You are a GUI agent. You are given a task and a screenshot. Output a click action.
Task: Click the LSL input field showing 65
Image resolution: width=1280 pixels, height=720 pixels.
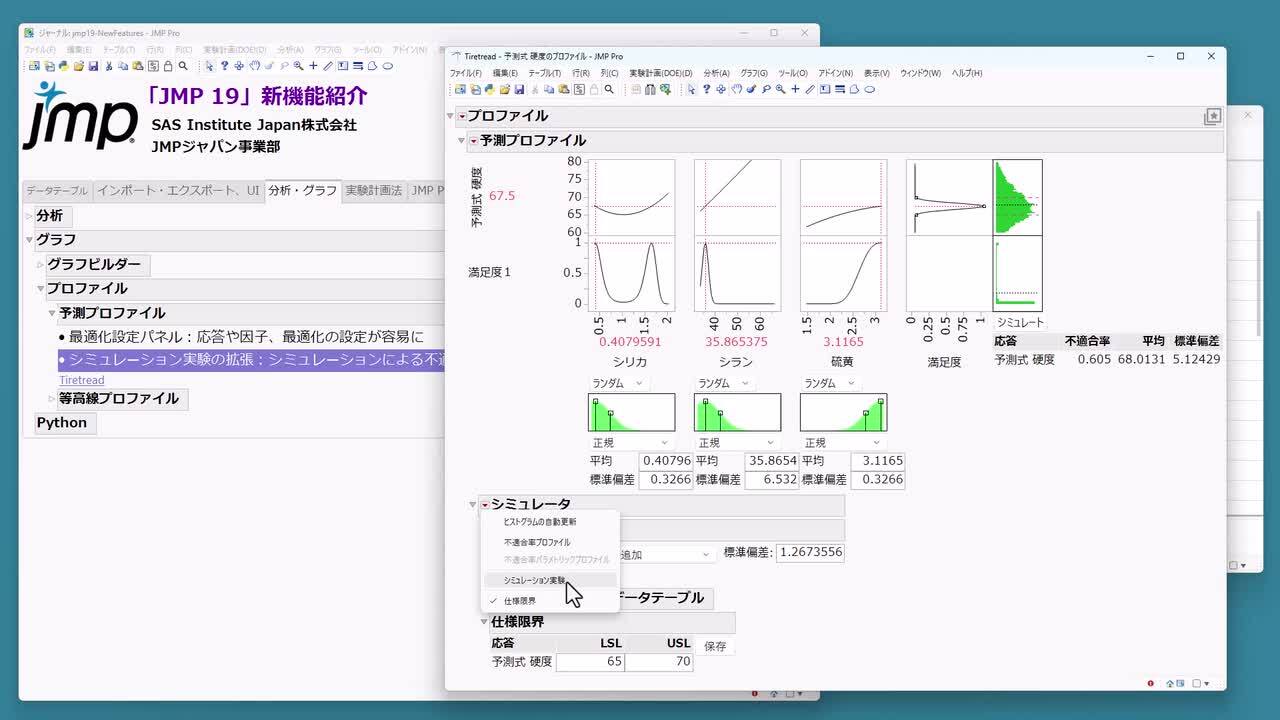tap(590, 659)
